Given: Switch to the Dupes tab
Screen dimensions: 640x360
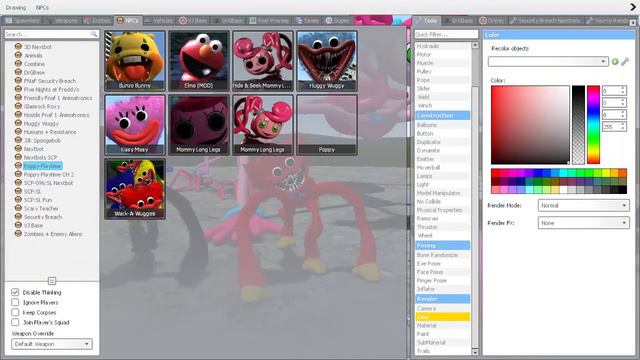Looking at the screenshot, I should (x=338, y=20).
